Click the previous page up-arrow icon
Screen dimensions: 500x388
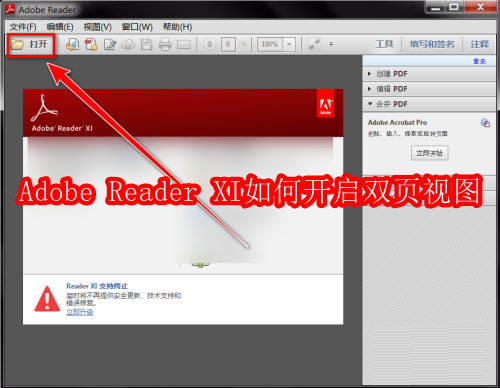point(210,44)
